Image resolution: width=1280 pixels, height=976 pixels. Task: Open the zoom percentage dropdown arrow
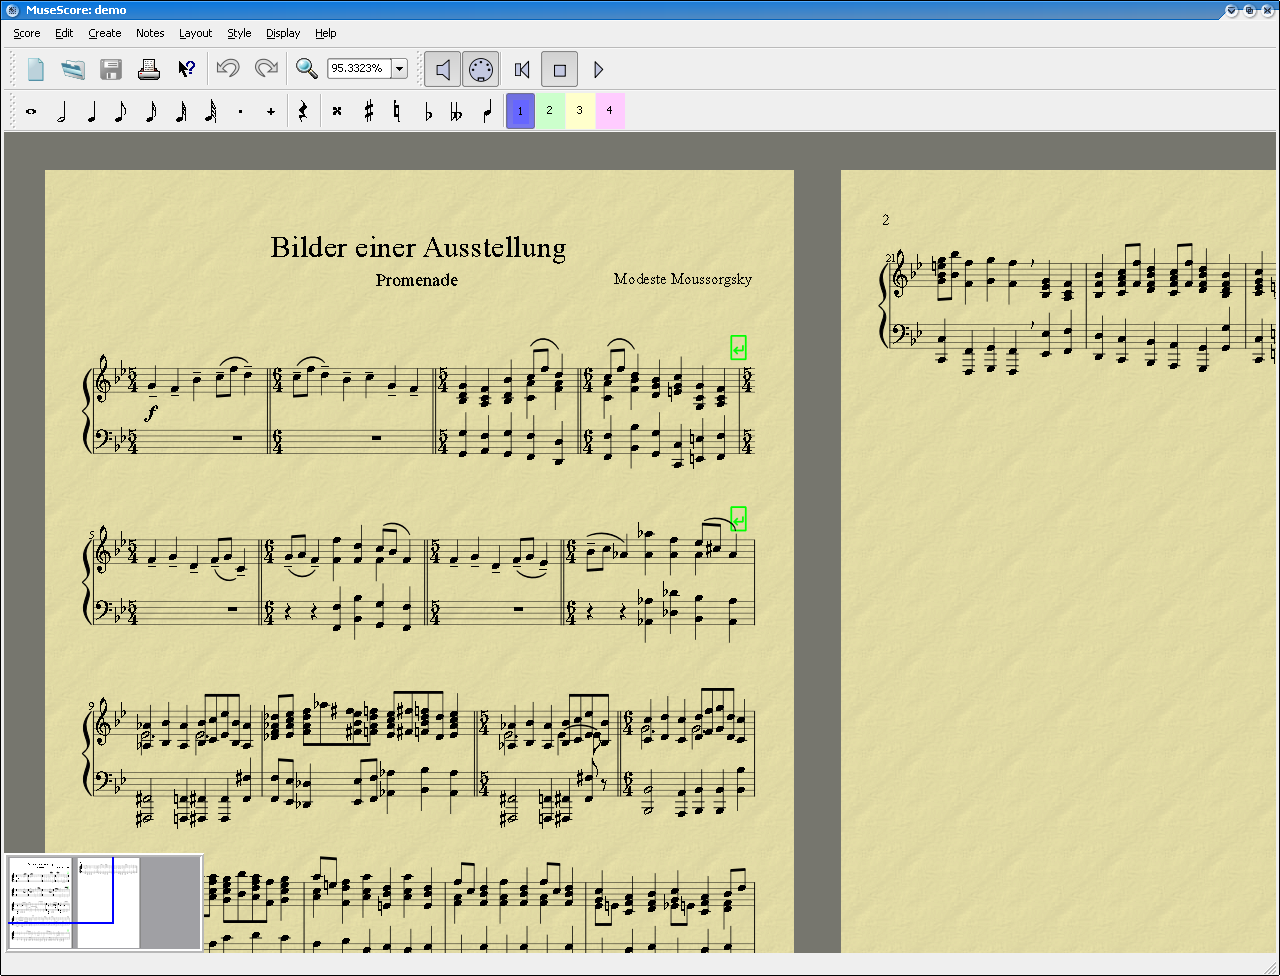(400, 69)
